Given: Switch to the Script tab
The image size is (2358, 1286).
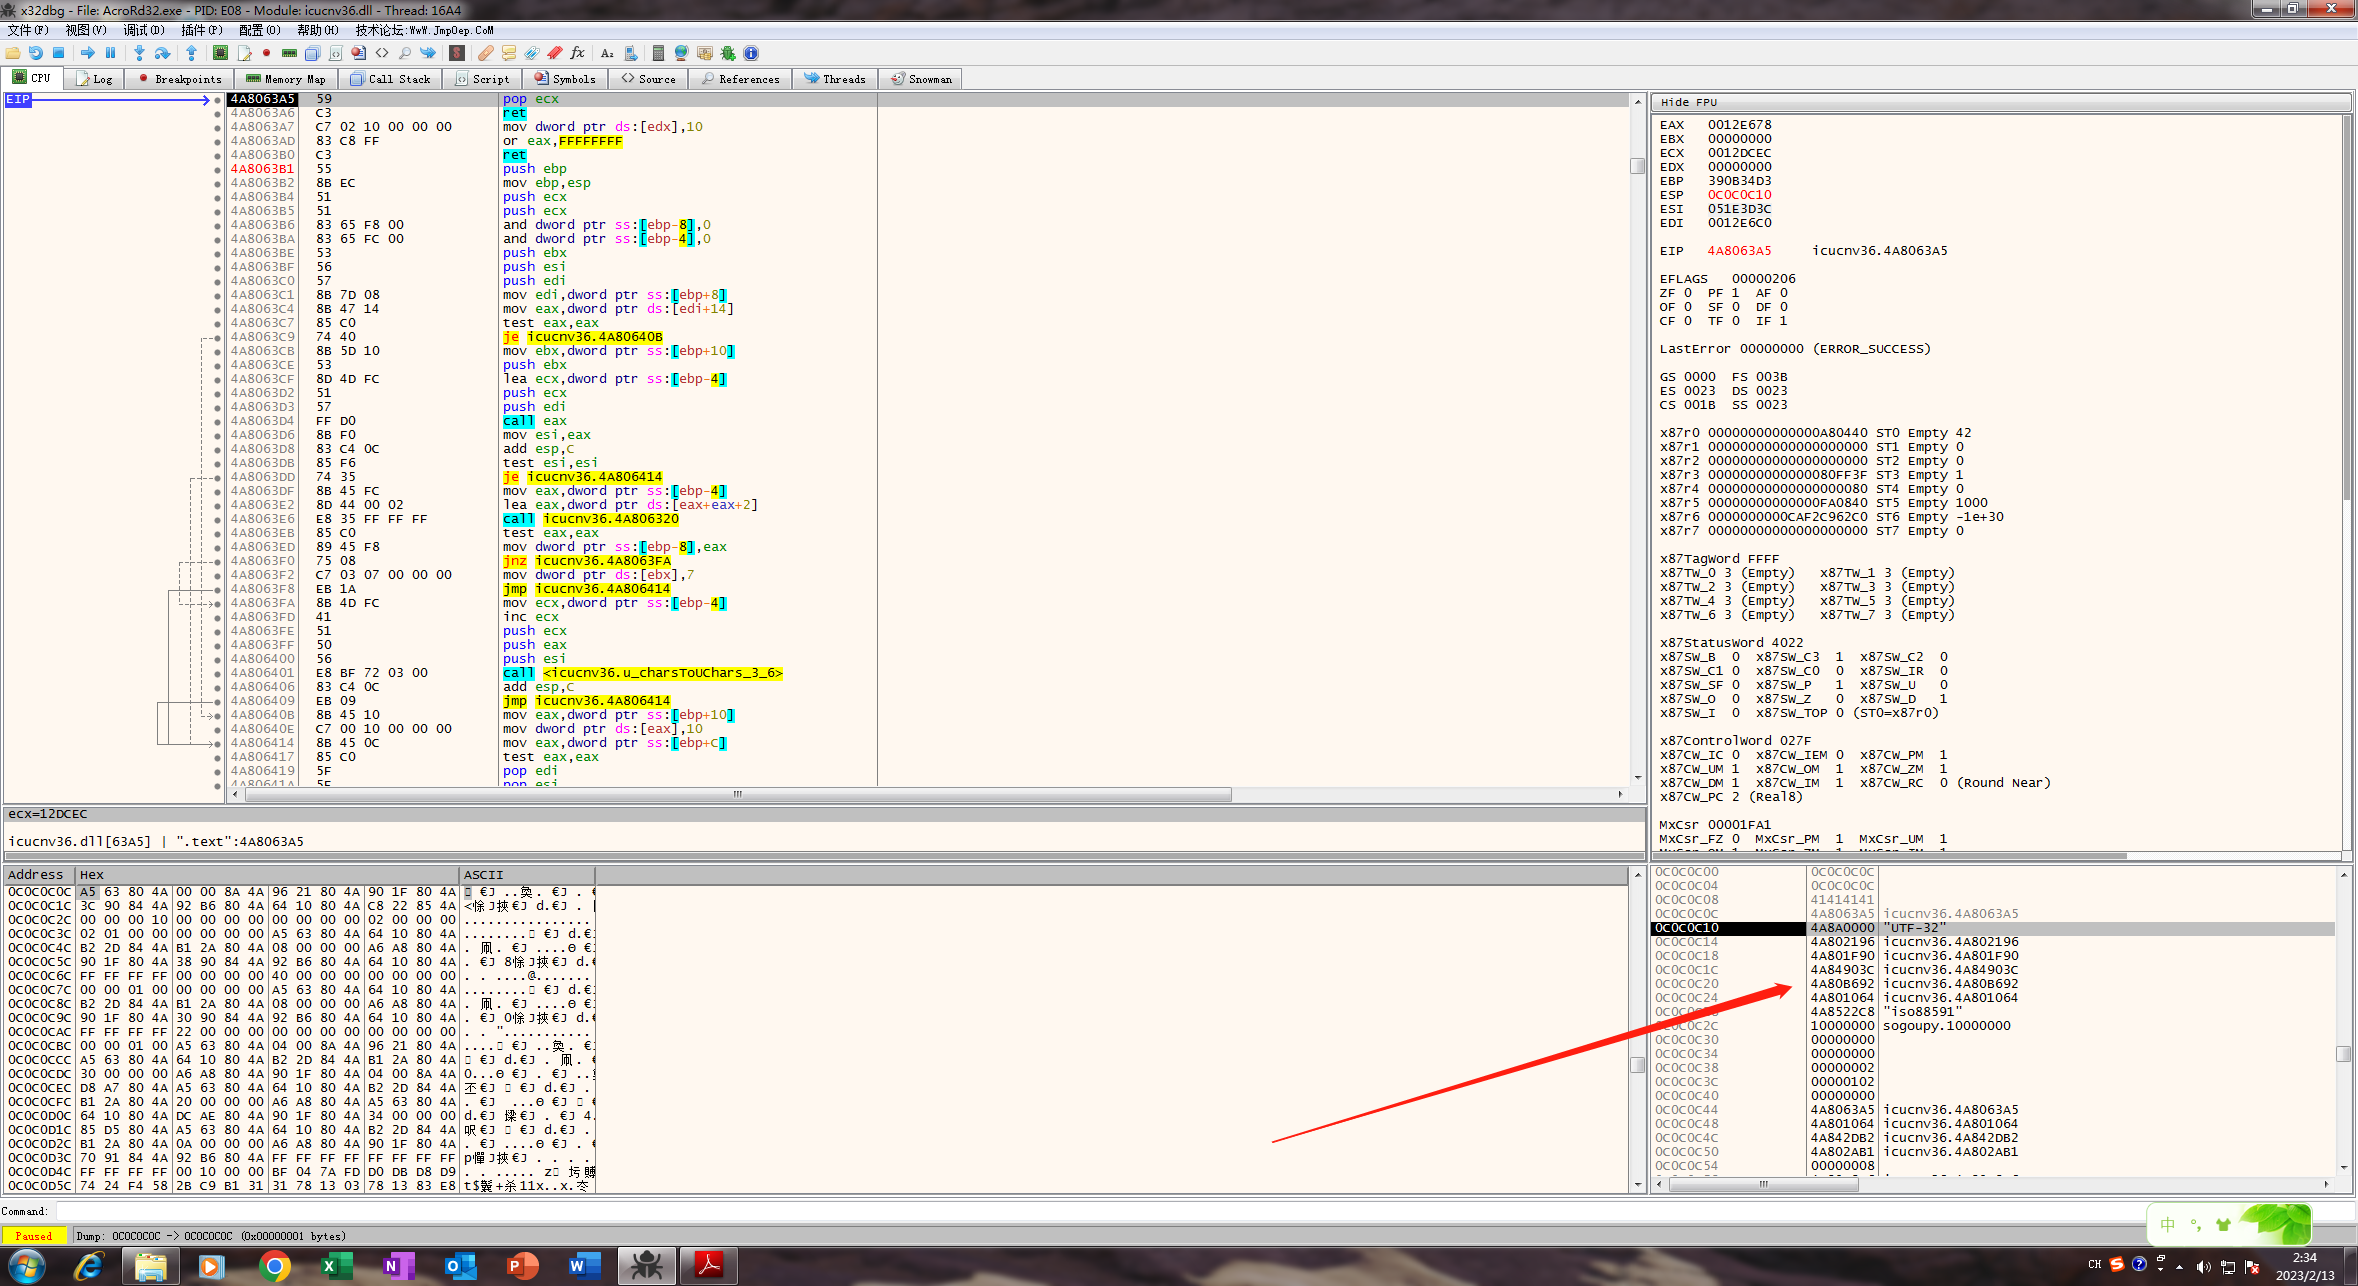Looking at the screenshot, I should point(483,79).
